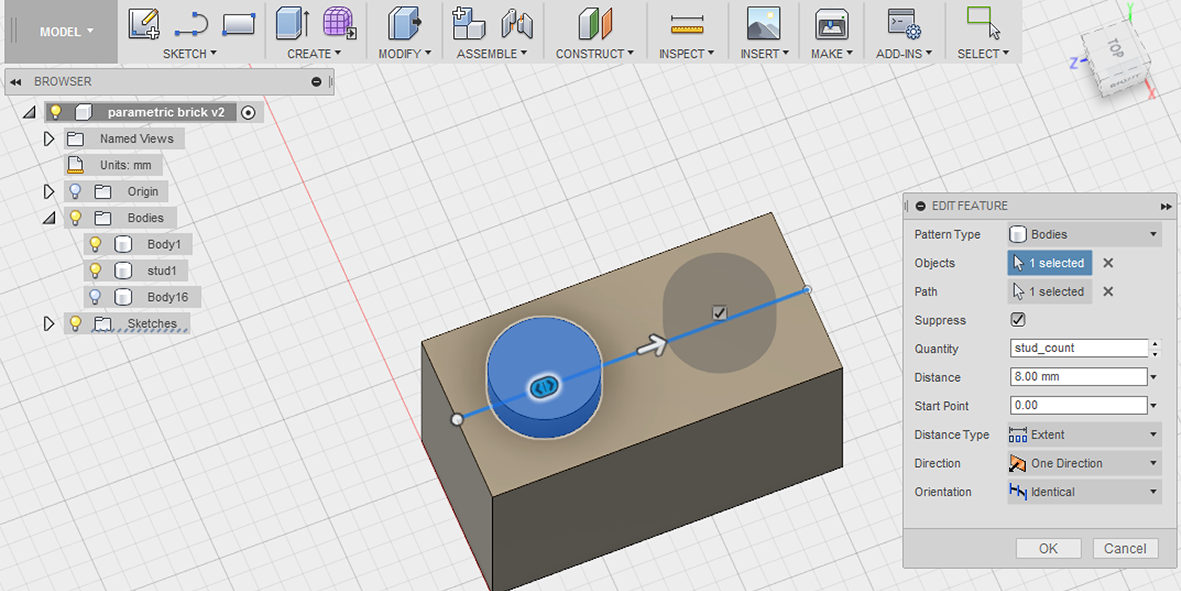Clear the Objects selection with X
This screenshot has height=591, width=1181.
[x=1108, y=263]
